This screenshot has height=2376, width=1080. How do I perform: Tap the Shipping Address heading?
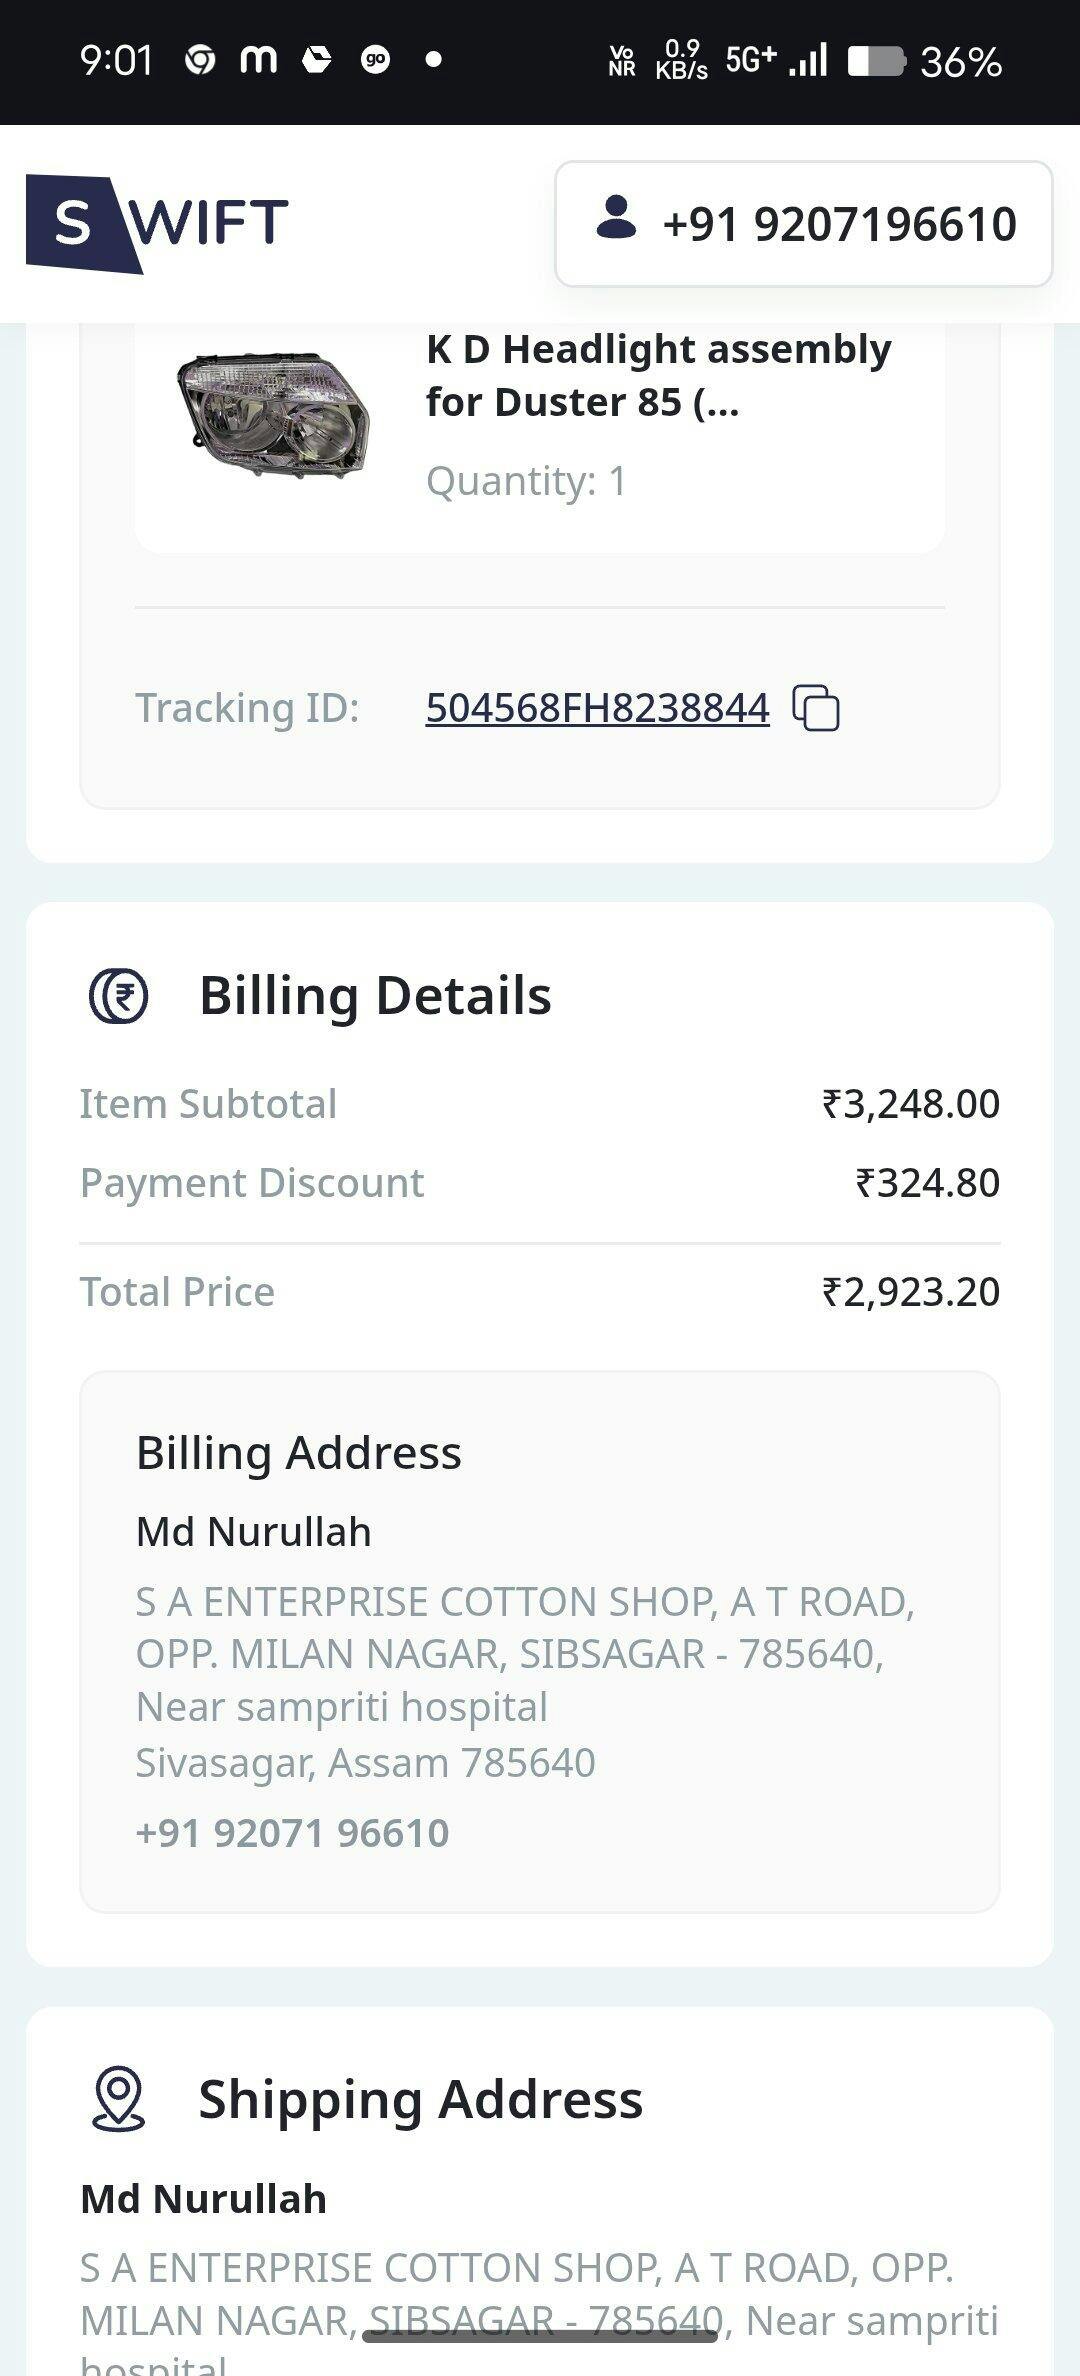coord(420,2099)
